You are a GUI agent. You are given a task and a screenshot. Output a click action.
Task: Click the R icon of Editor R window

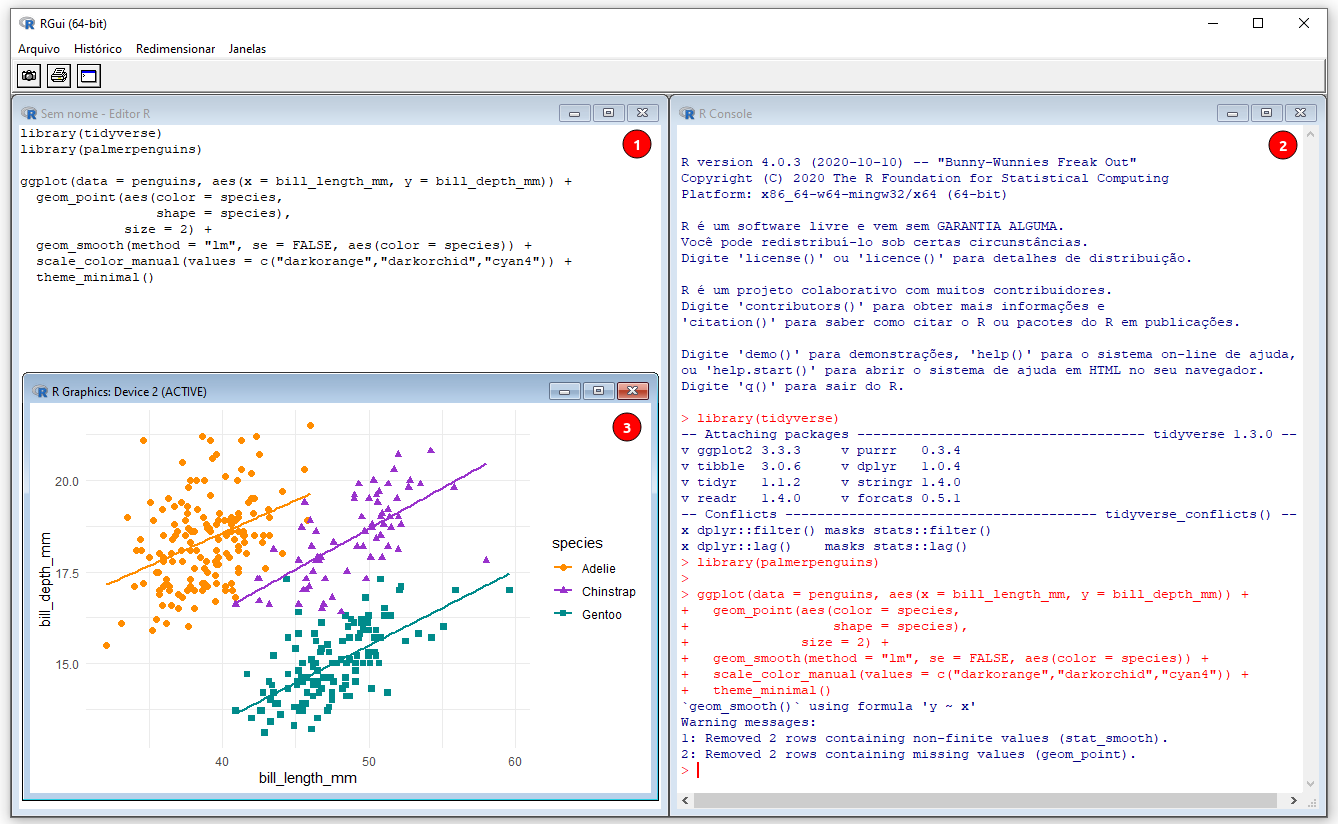click(x=28, y=114)
